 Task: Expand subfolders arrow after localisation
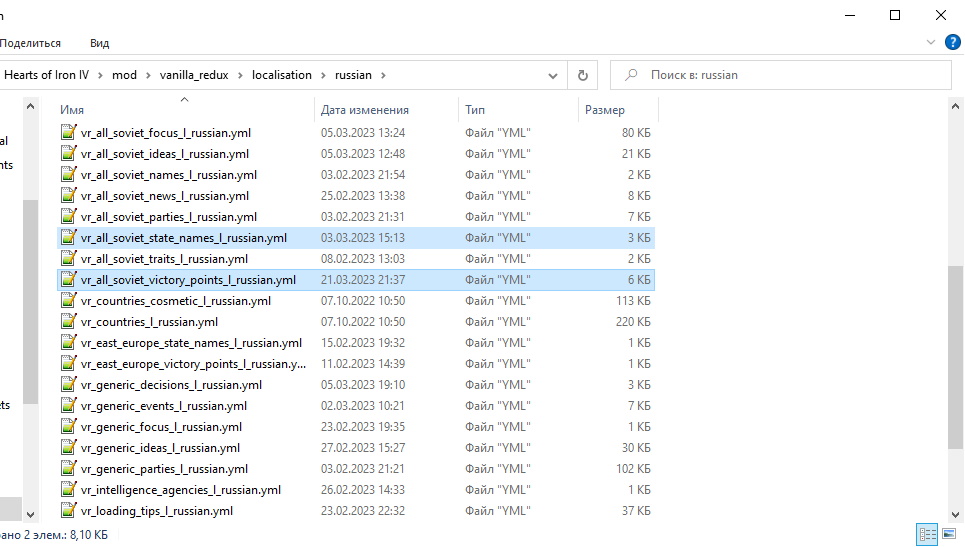[x=323, y=75]
